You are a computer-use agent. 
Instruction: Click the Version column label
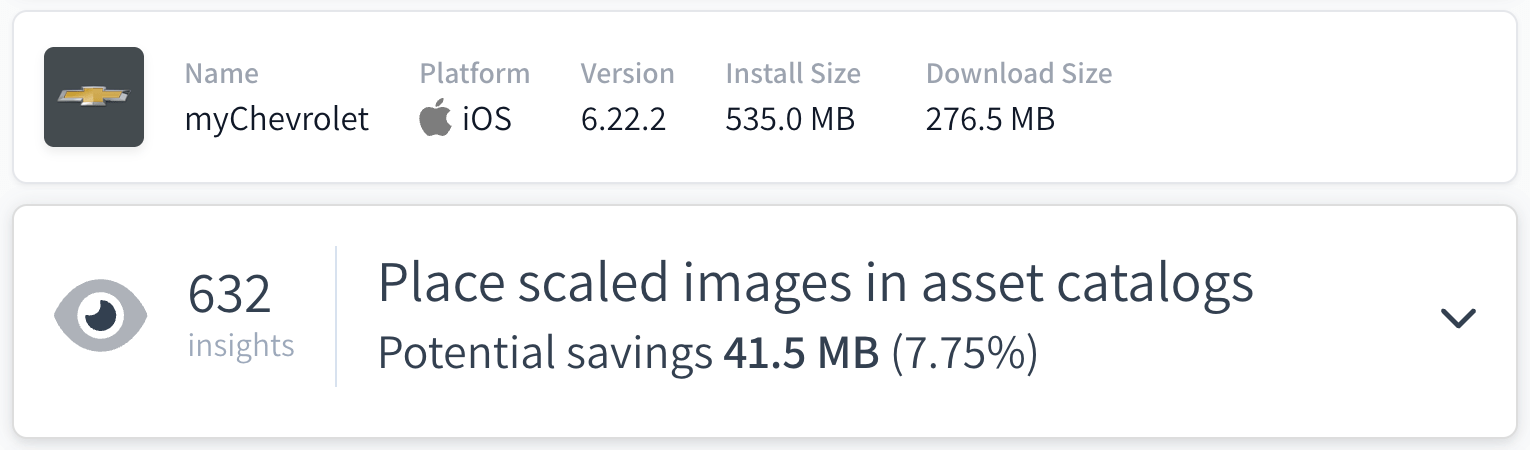(627, 73)
